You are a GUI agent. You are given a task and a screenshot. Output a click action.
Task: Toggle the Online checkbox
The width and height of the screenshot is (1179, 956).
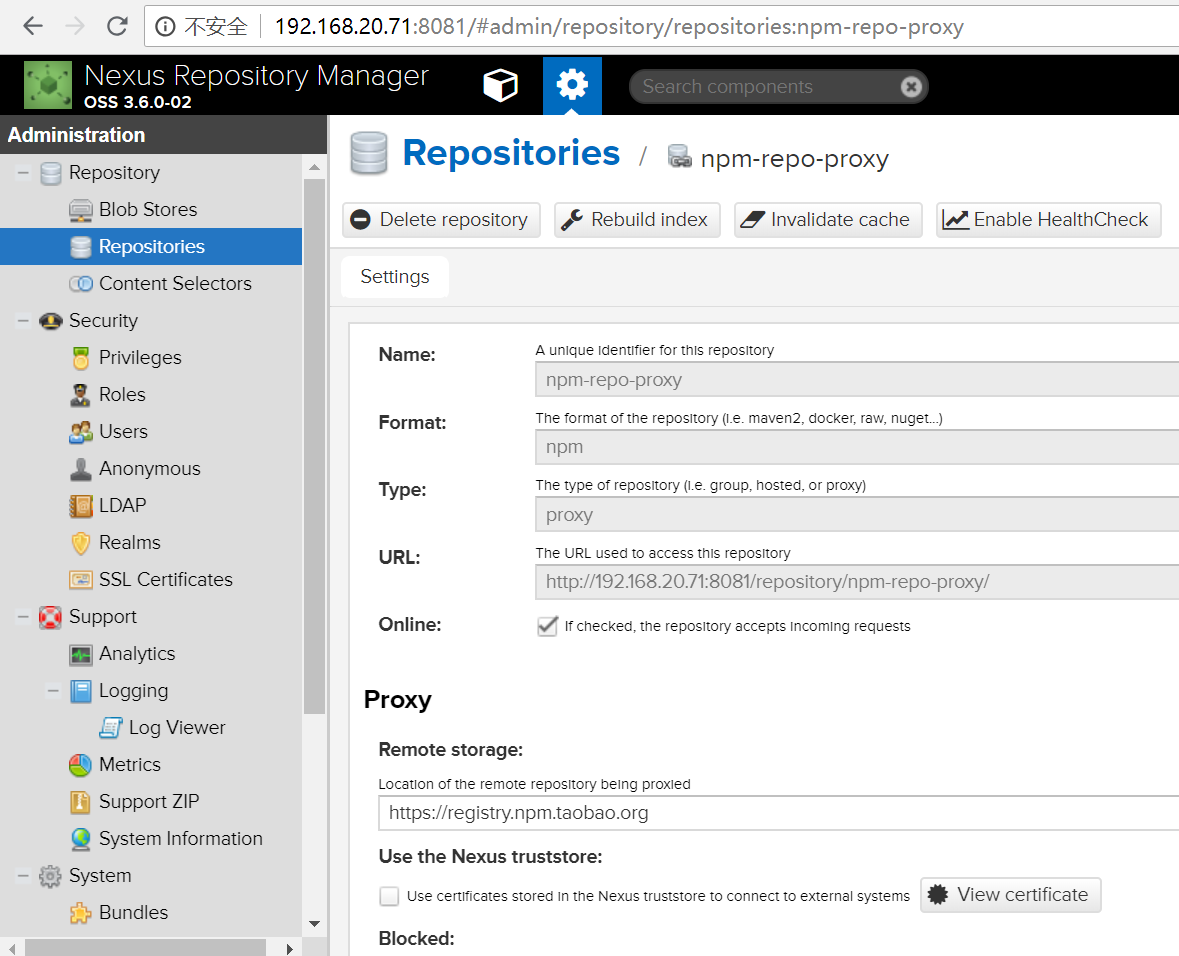[x=547, y=626]
